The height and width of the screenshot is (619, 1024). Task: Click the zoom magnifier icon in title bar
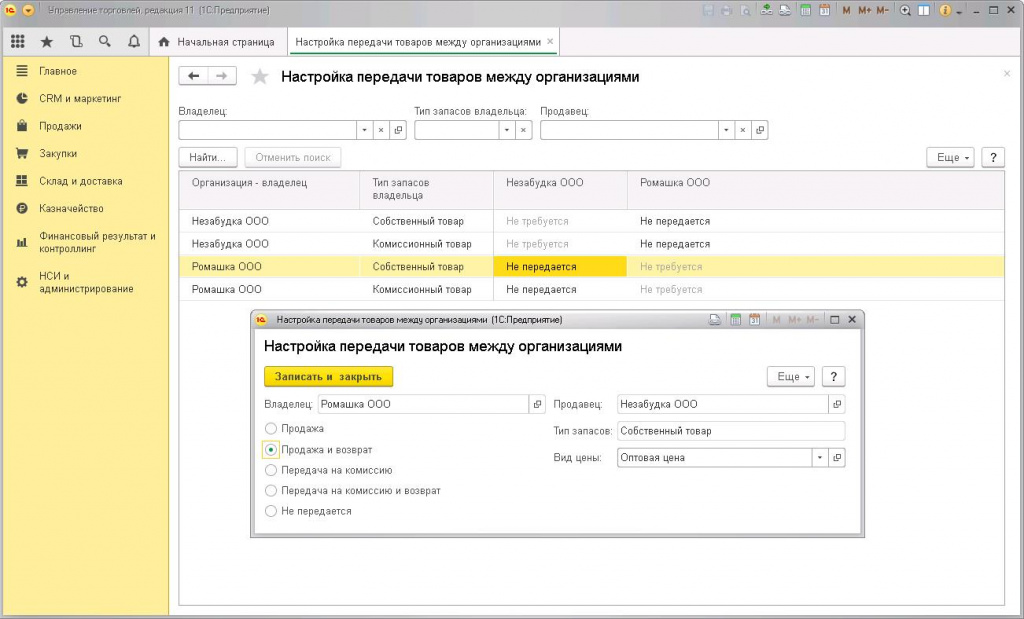click(x=905, y=10)
